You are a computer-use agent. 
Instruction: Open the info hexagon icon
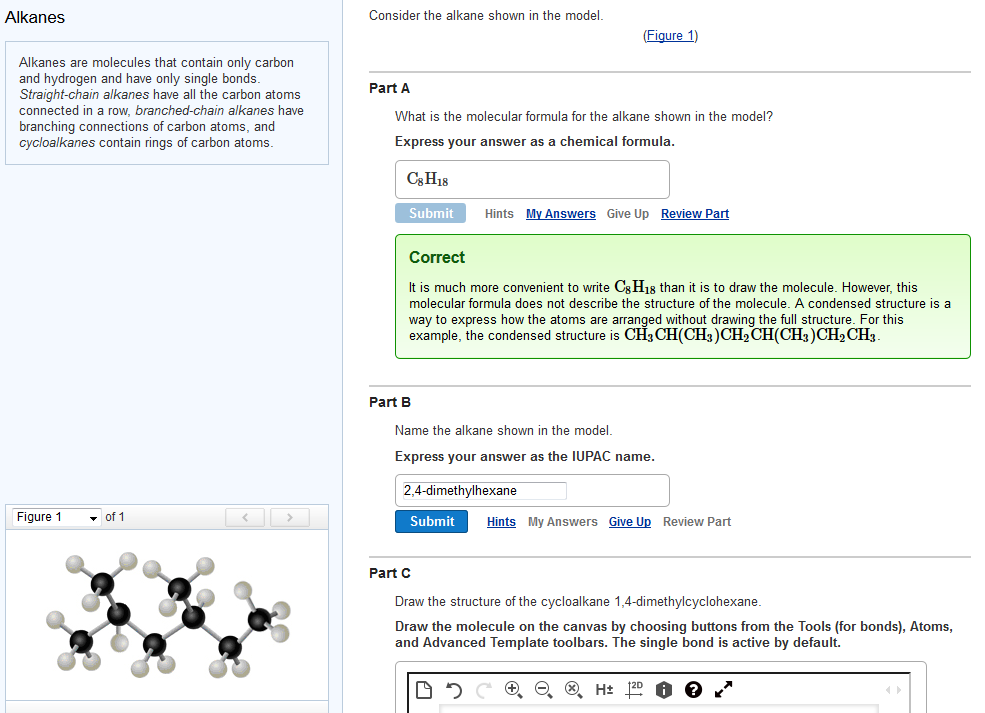(x=663, y=690)
